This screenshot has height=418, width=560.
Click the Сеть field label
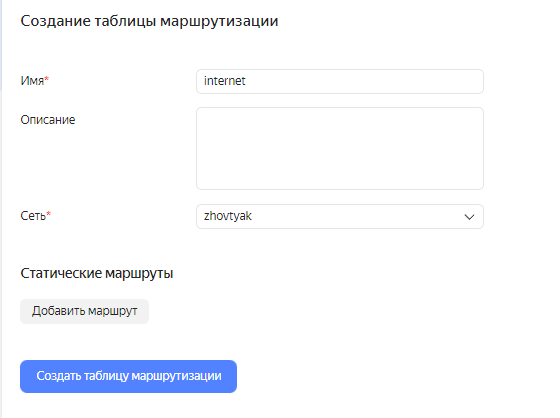[33, 216]
